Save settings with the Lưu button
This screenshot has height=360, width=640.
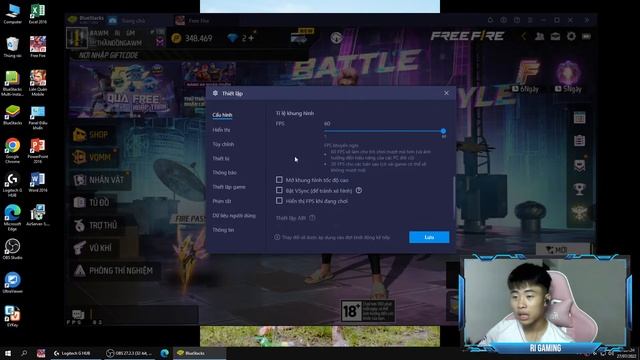[x=429, y=237]
